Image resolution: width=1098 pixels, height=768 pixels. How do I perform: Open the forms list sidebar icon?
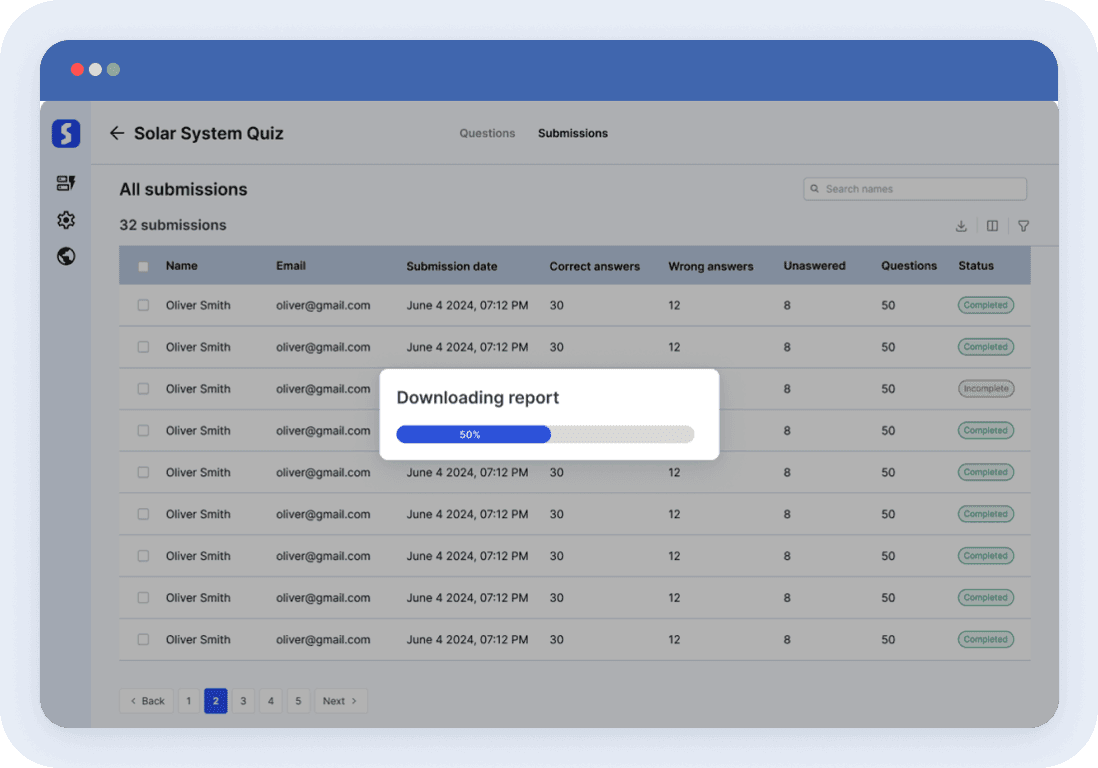(66, 183)
